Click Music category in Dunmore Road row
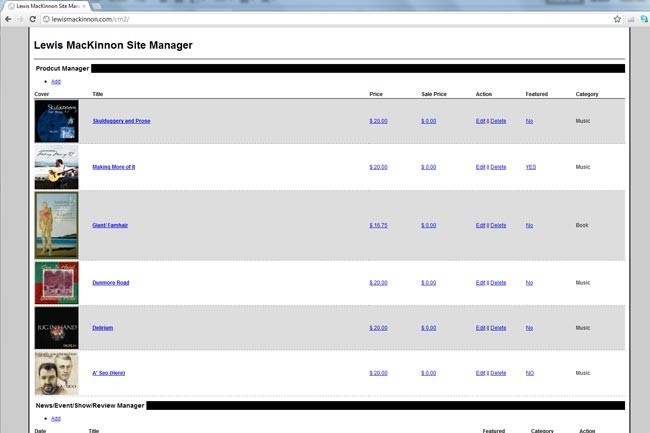Image resolution: width=650 pixels, height=433 pixels. (583, 283)
